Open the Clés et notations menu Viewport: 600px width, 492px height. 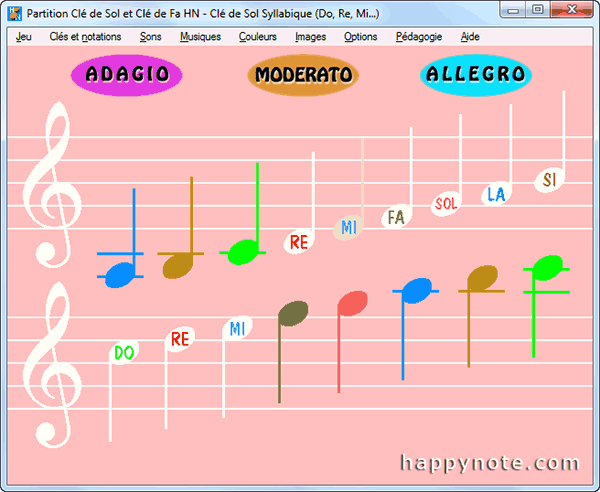point(85,37)
